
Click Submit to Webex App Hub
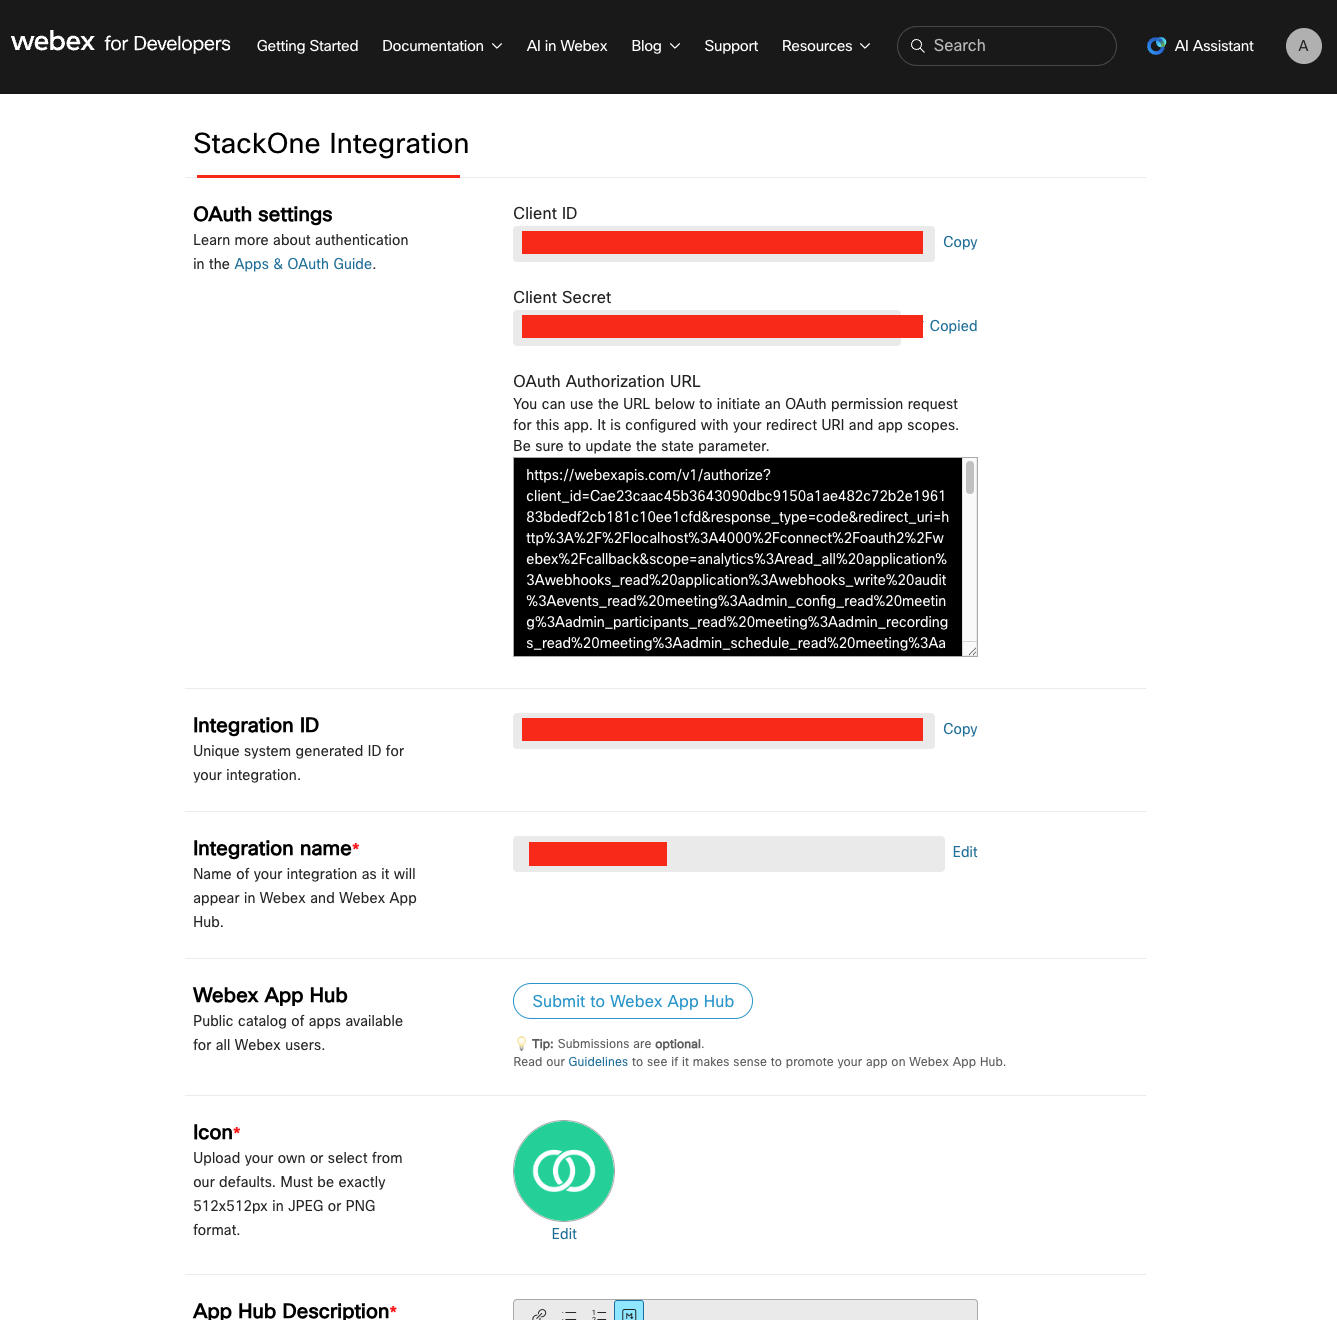pyautogui.click(x=633, y=1001)
